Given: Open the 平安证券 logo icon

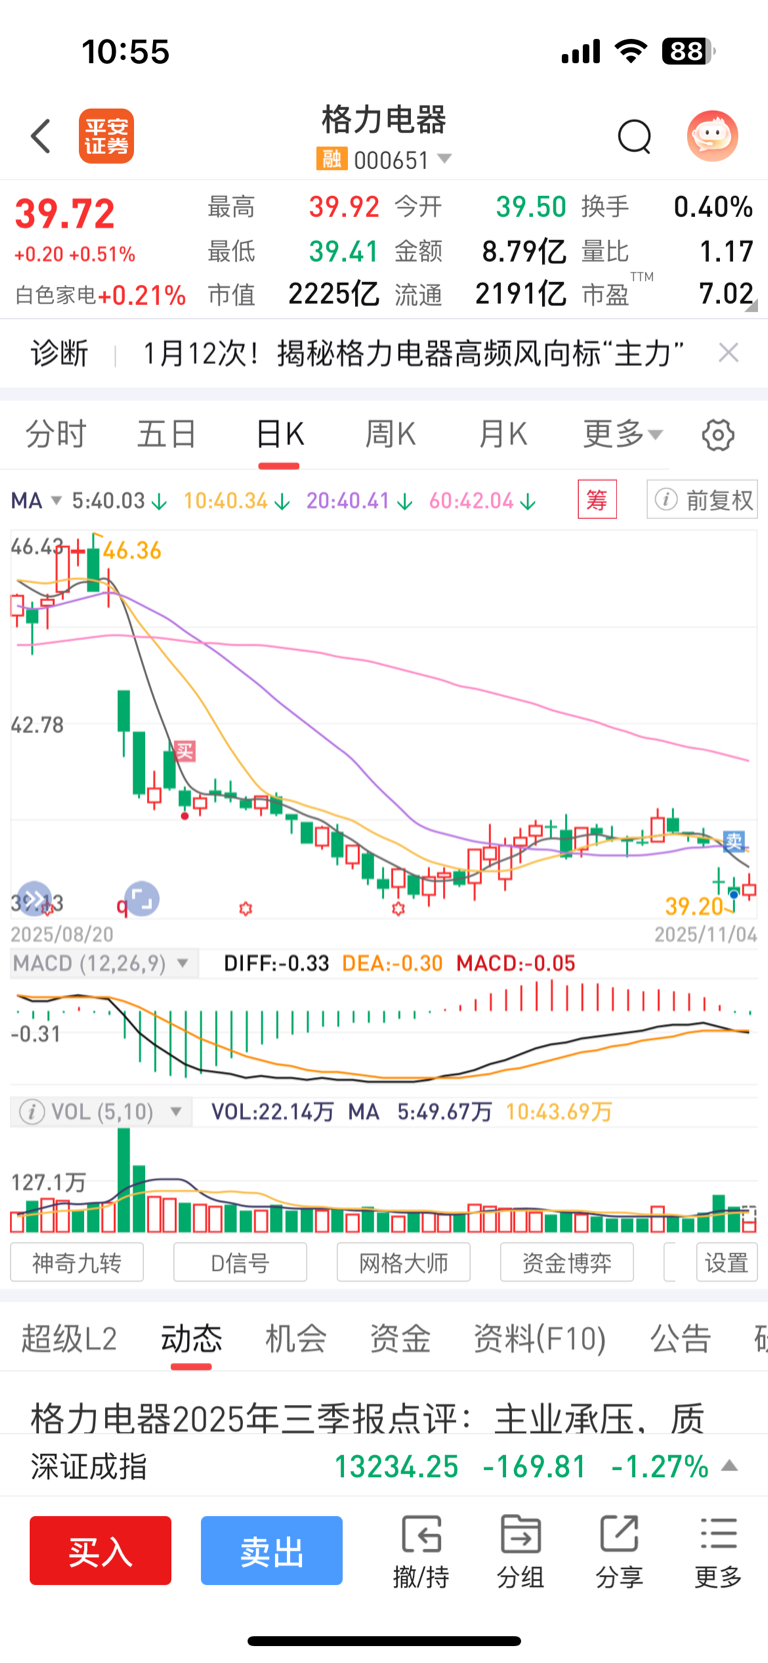Looking at the screenshot, I should click(x=106, y=136).
